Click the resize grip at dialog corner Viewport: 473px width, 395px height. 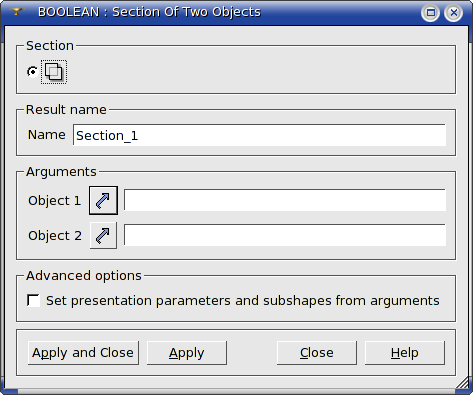tap(463, 383)
